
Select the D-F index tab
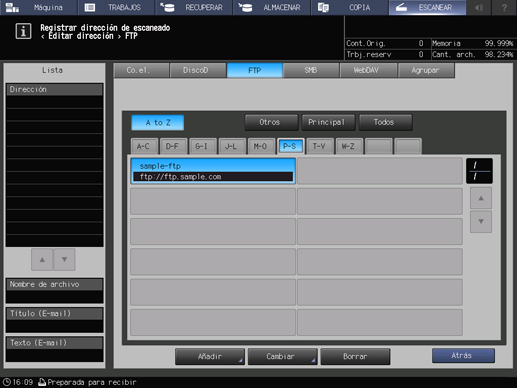click(x=173, y=146)
